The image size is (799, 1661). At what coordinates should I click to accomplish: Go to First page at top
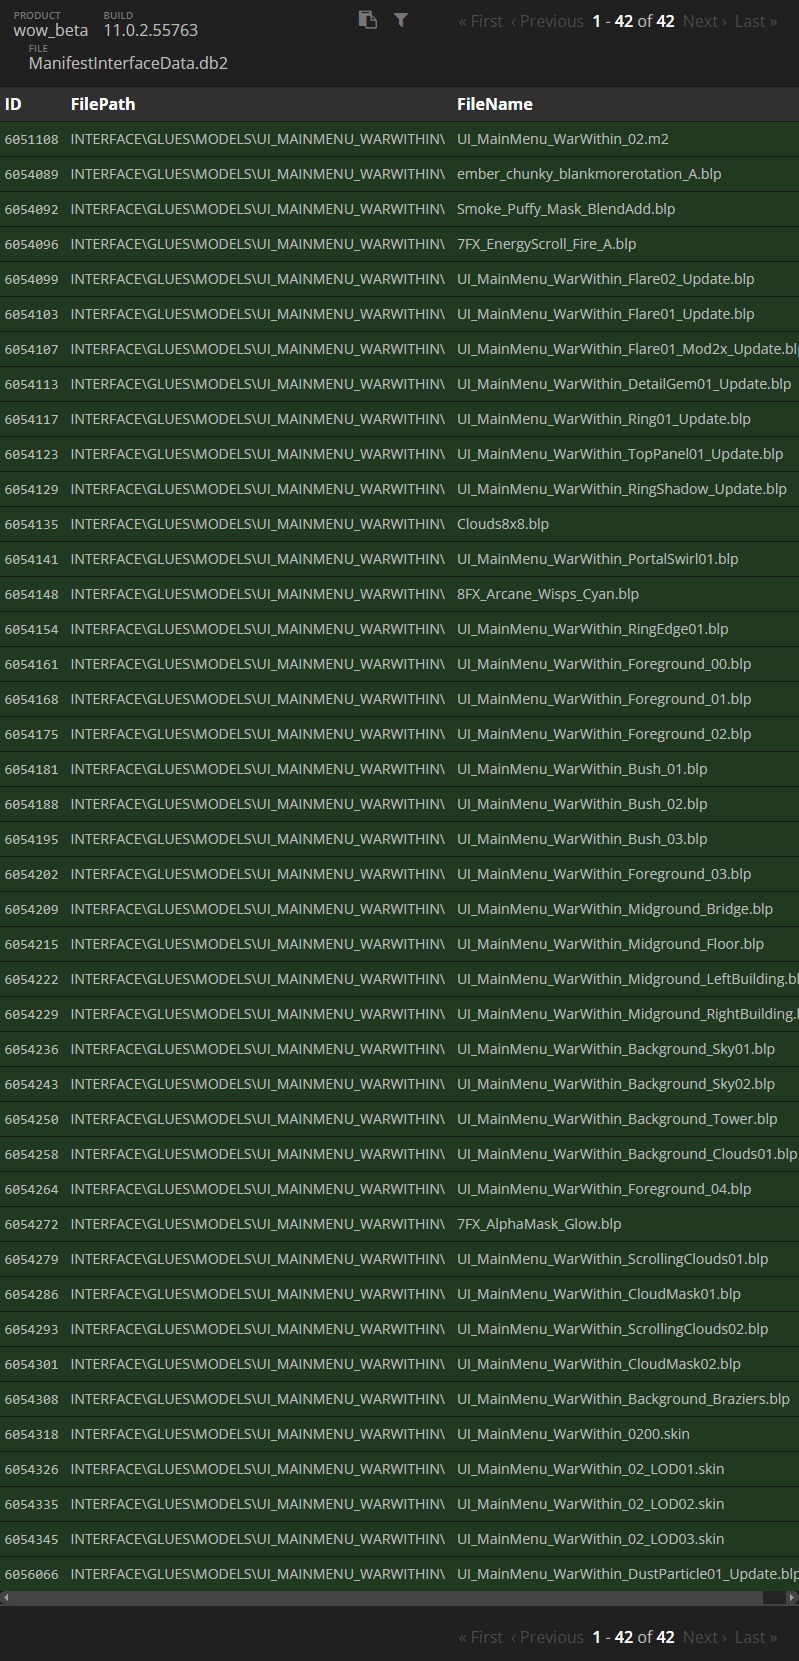click(x=481, y=21)
